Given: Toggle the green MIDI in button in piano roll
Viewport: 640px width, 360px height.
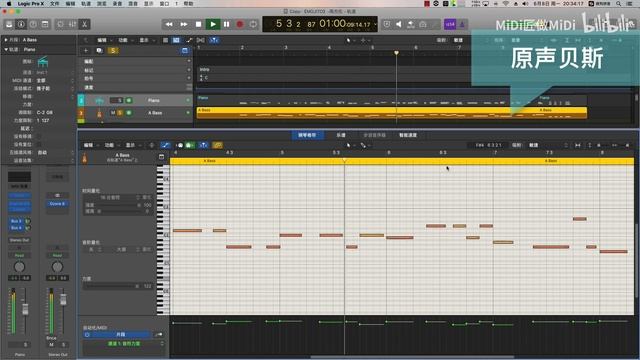Looking at the screenshot, I should coord(190,145).
